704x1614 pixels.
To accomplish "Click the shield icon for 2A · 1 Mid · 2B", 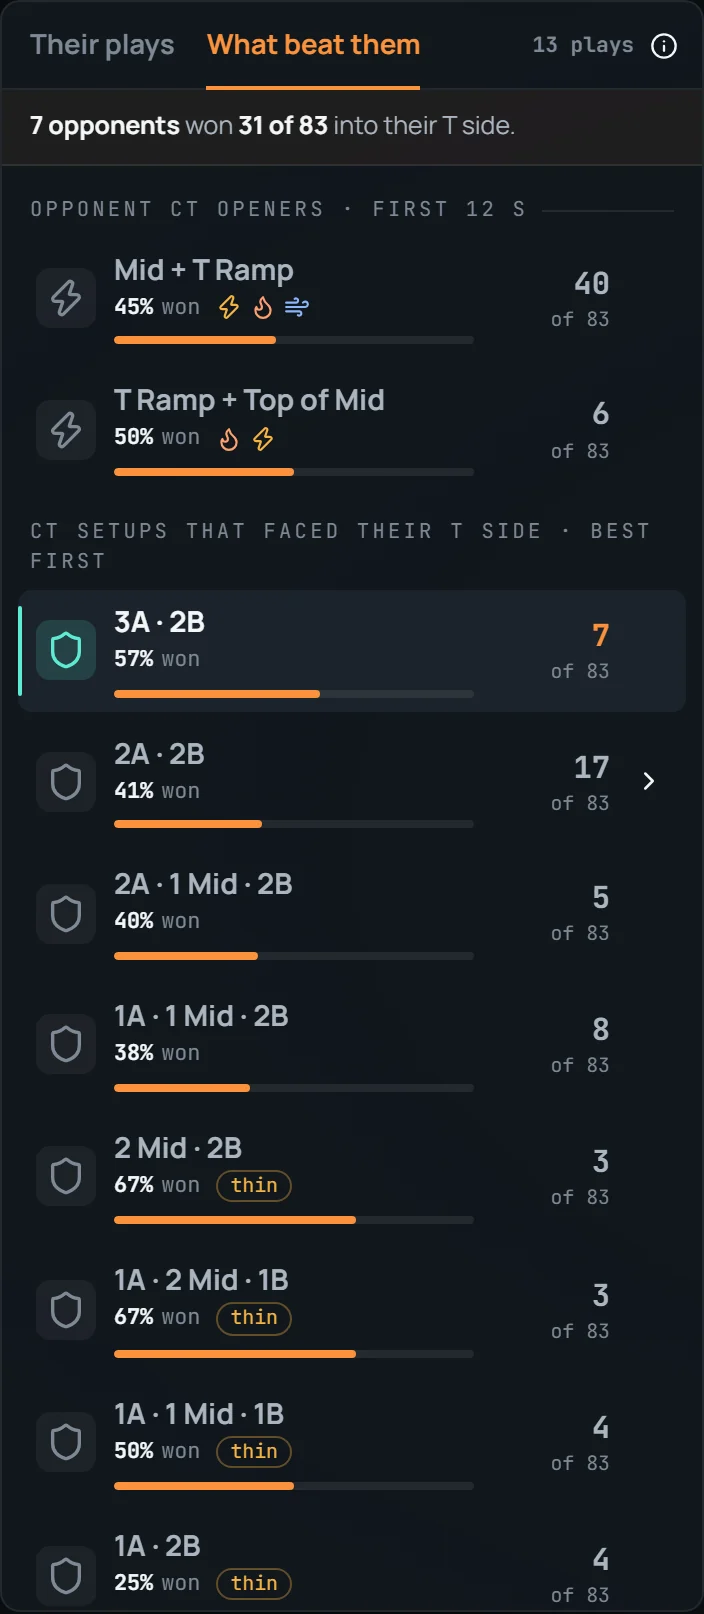I will [x=66, y=914].
